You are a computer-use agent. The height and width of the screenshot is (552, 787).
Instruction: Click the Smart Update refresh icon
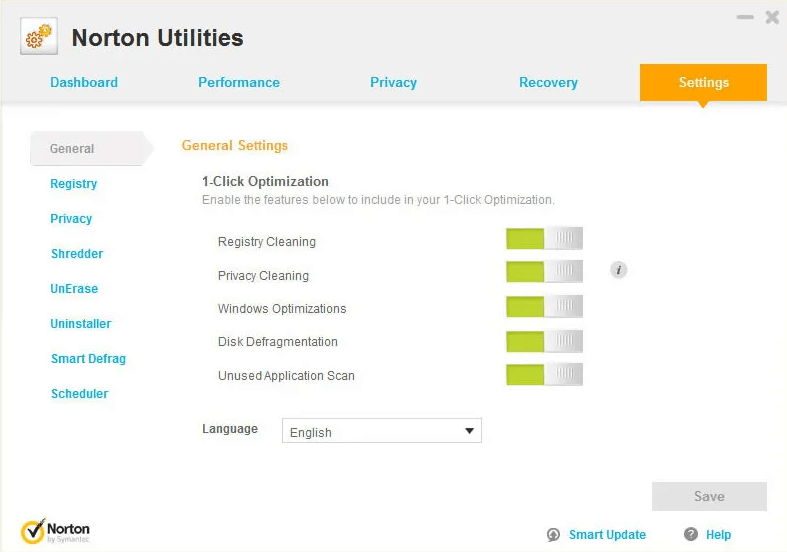click(x=553, y=535)
